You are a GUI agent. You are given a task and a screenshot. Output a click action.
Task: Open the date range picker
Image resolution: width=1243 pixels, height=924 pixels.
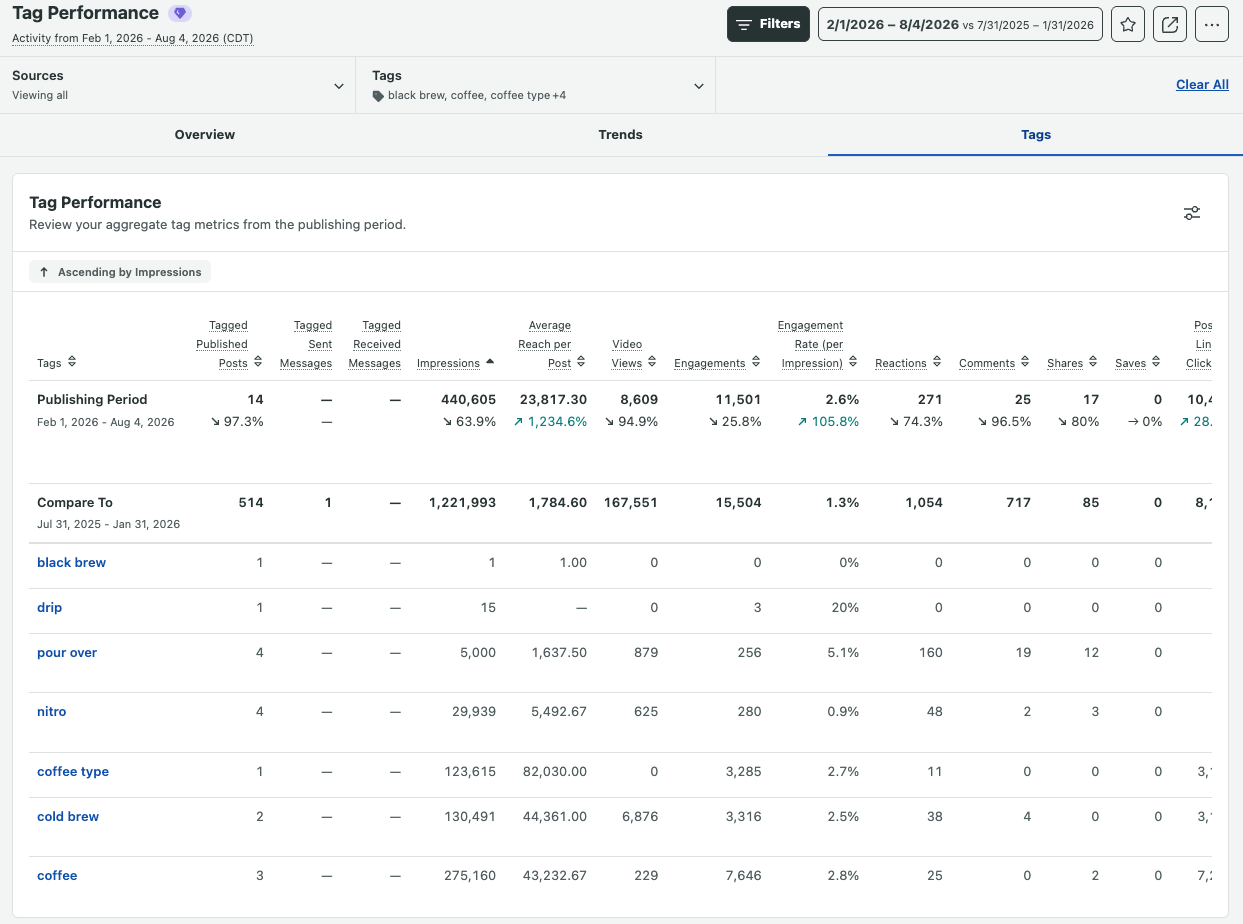click(x=960, y=24)
